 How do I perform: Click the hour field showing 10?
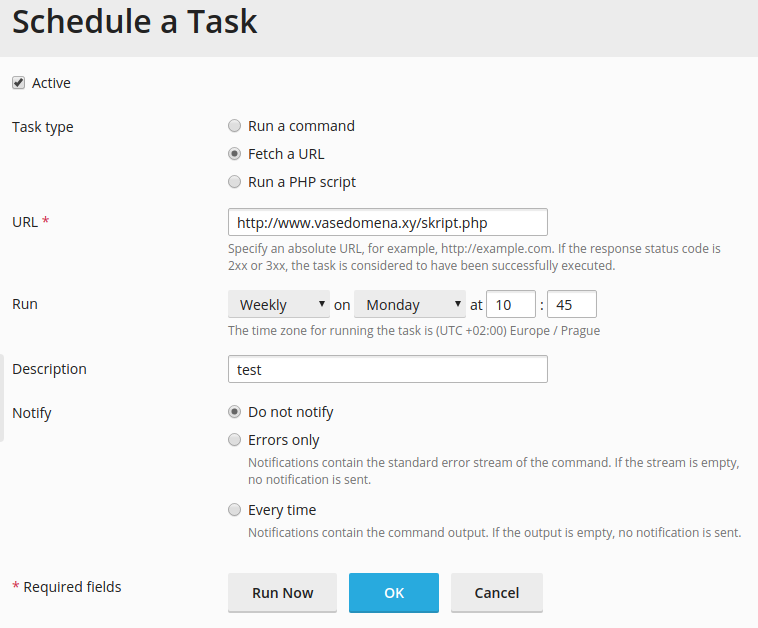point(511,304)
